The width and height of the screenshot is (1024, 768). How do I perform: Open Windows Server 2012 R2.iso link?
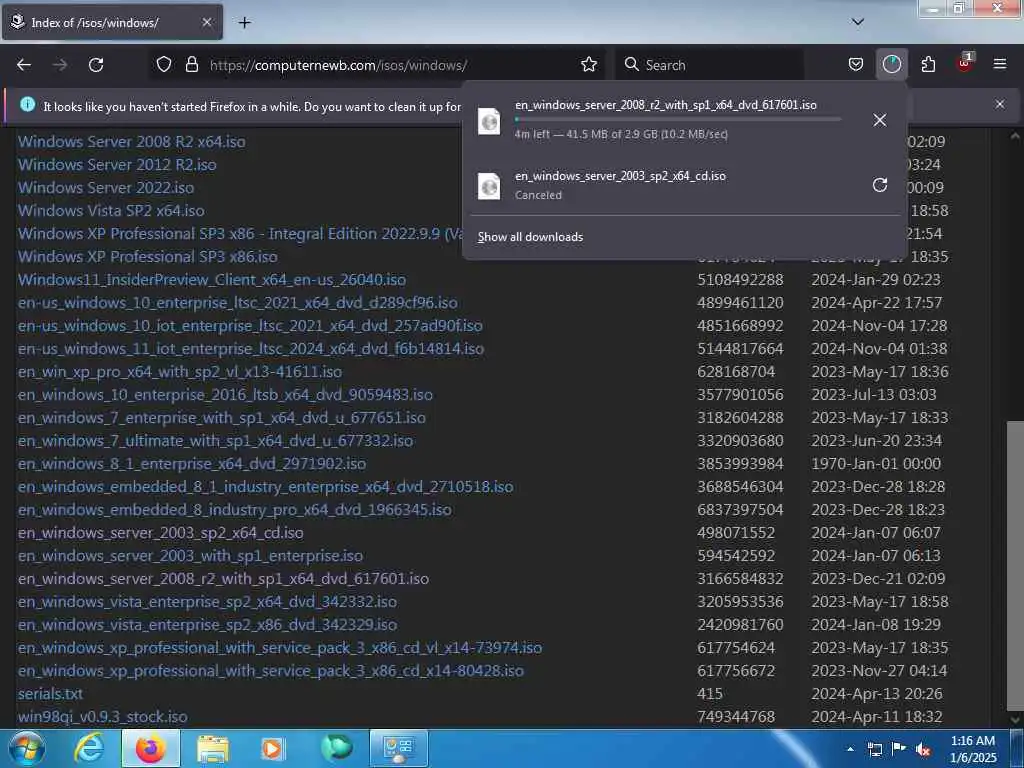pyautogui.click(x=117, y=165)
